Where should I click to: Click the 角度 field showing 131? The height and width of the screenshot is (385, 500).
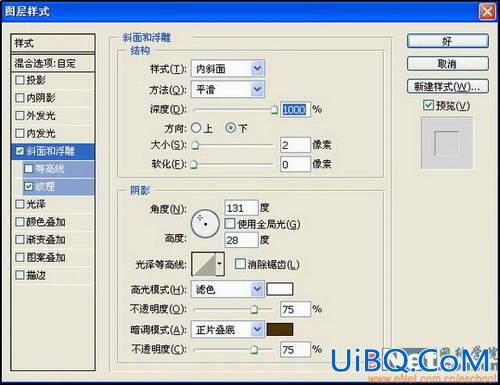[241, 208]
